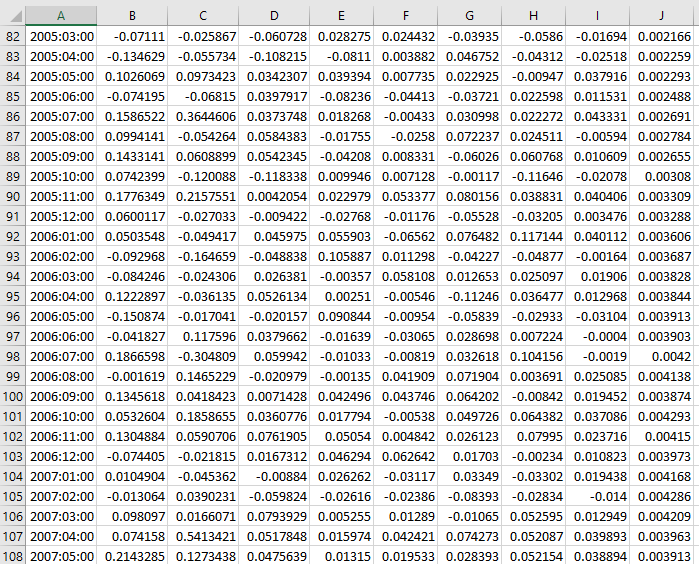Image resolution: width=699 pixels, height=564 pixels.
Task: Click cell with value -0.07111
Action: point(132,37)
